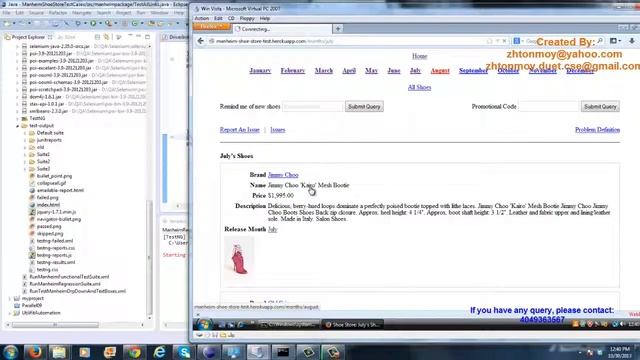Click the External Tools run icon in Eclipse

pyautogui.click(x=109, y=23)
